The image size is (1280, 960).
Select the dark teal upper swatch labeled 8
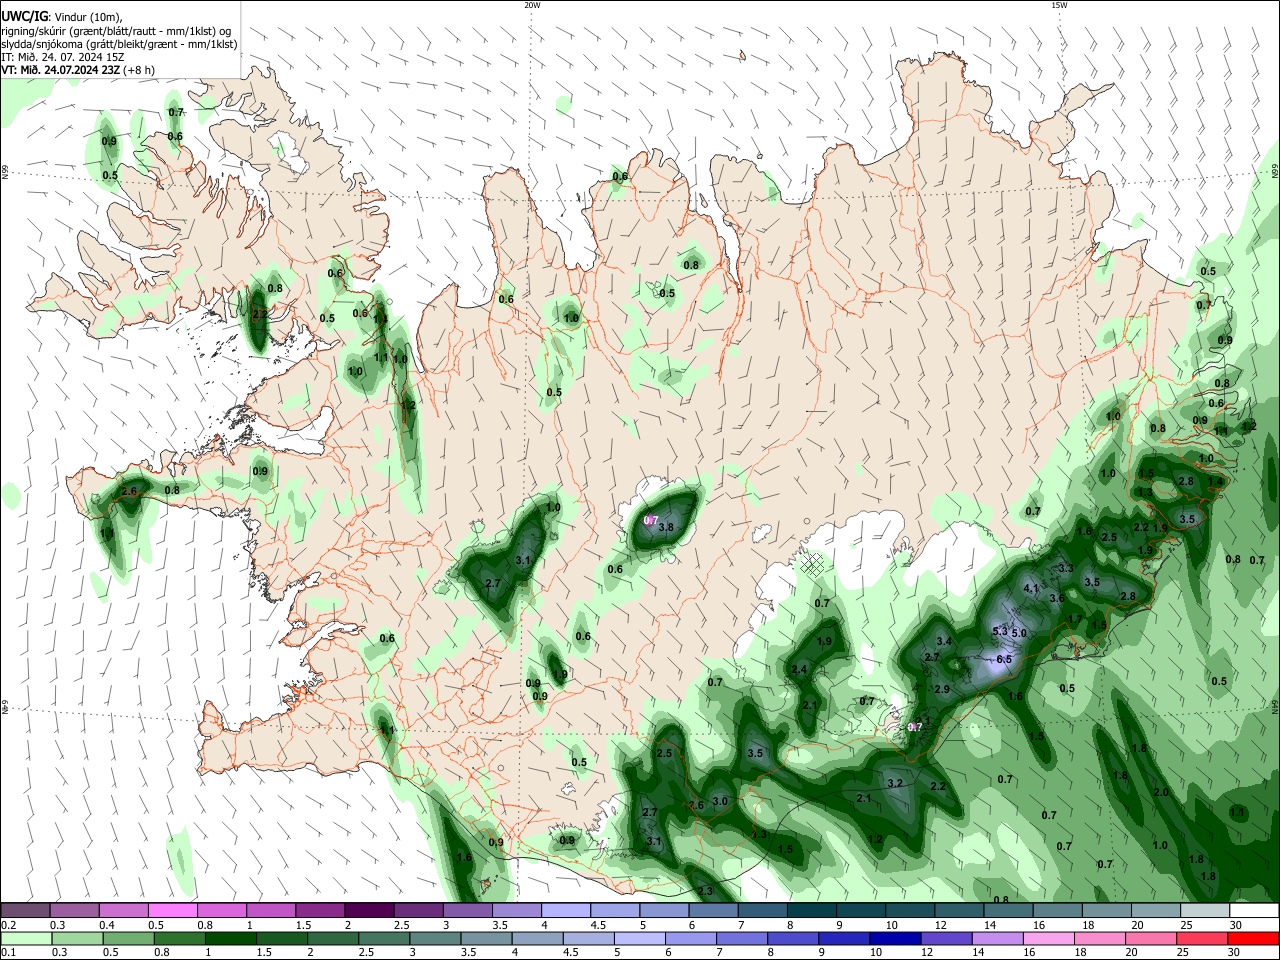(x=812, y=910)
